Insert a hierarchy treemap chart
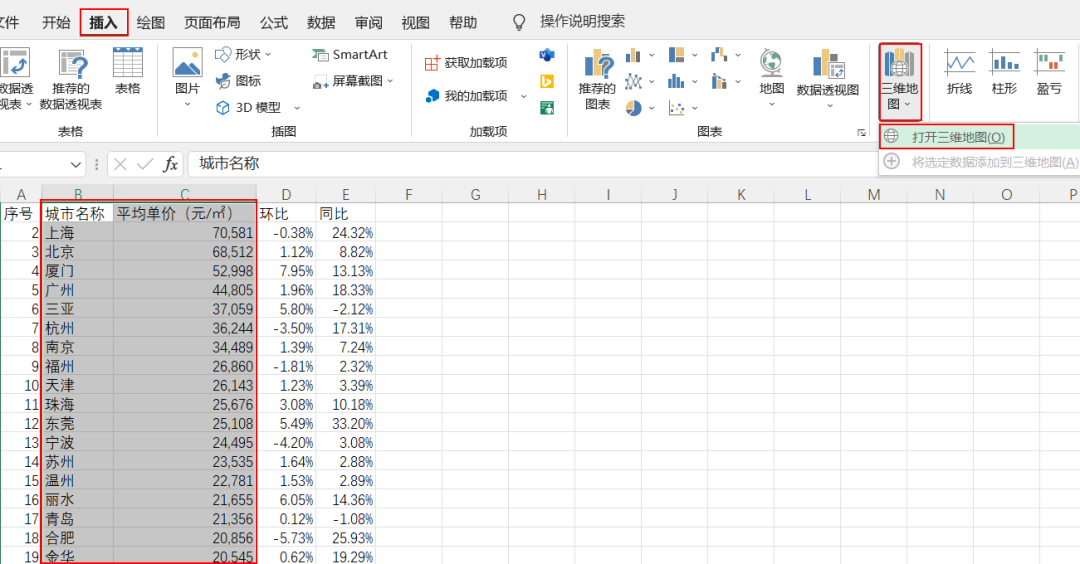Screen dimensions: 1080x564 pos(676,55)
